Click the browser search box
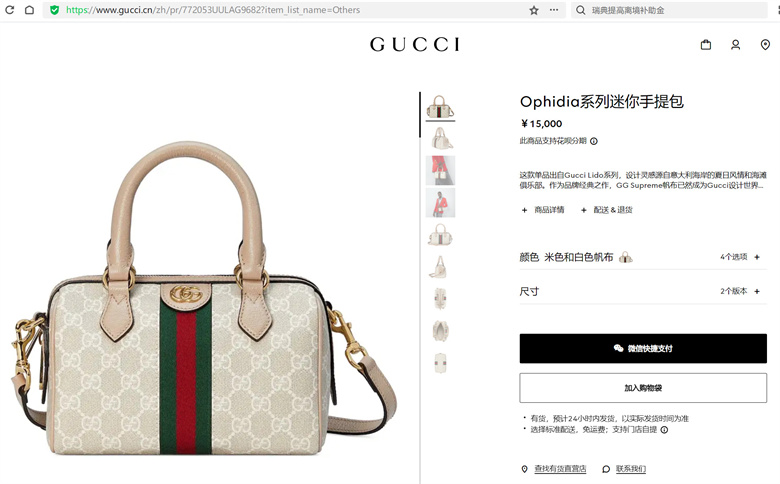 click(x=669, y=10)
